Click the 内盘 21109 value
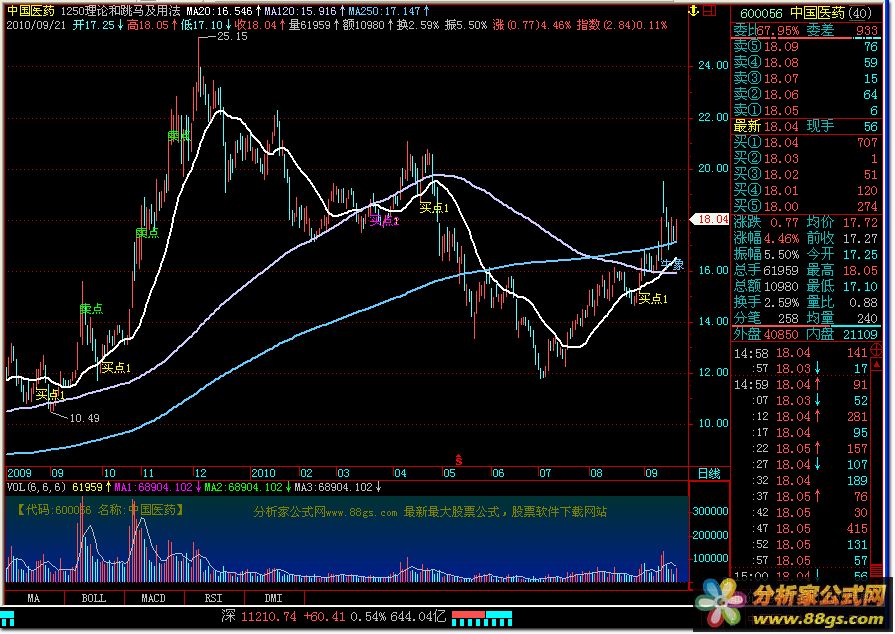Screen dimensions: 895x634 pos(860,334)
